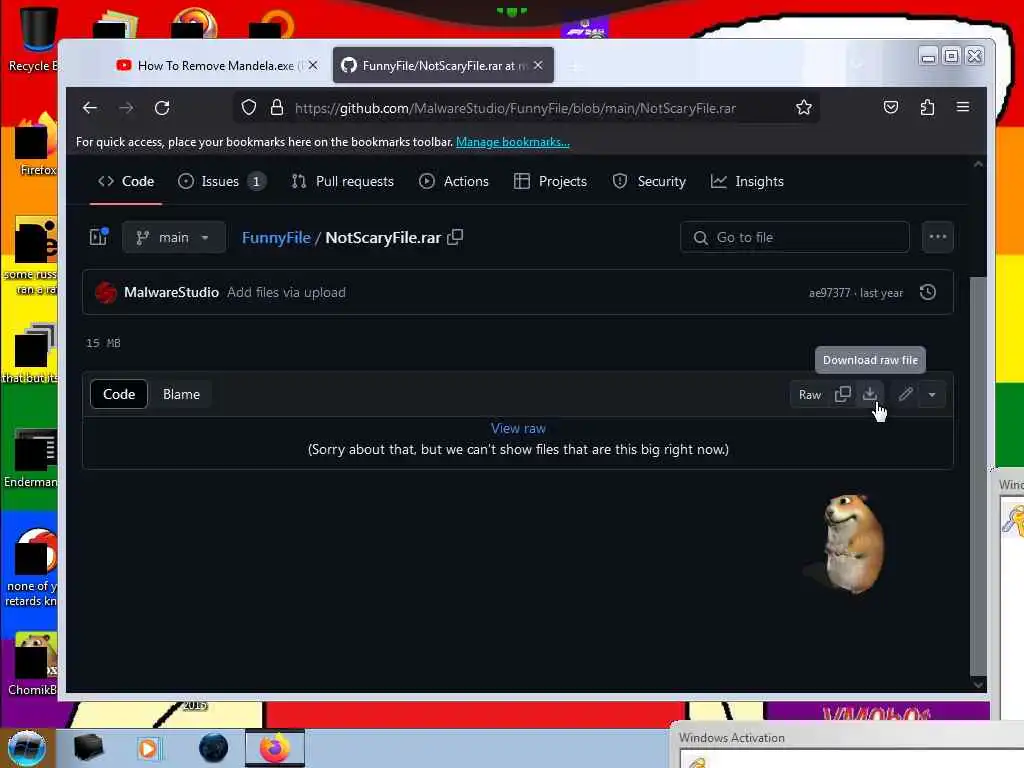Open the FunnyFile repository breadcrumb link
This screenshot has width=1024, height=768.
click(276, 238)
